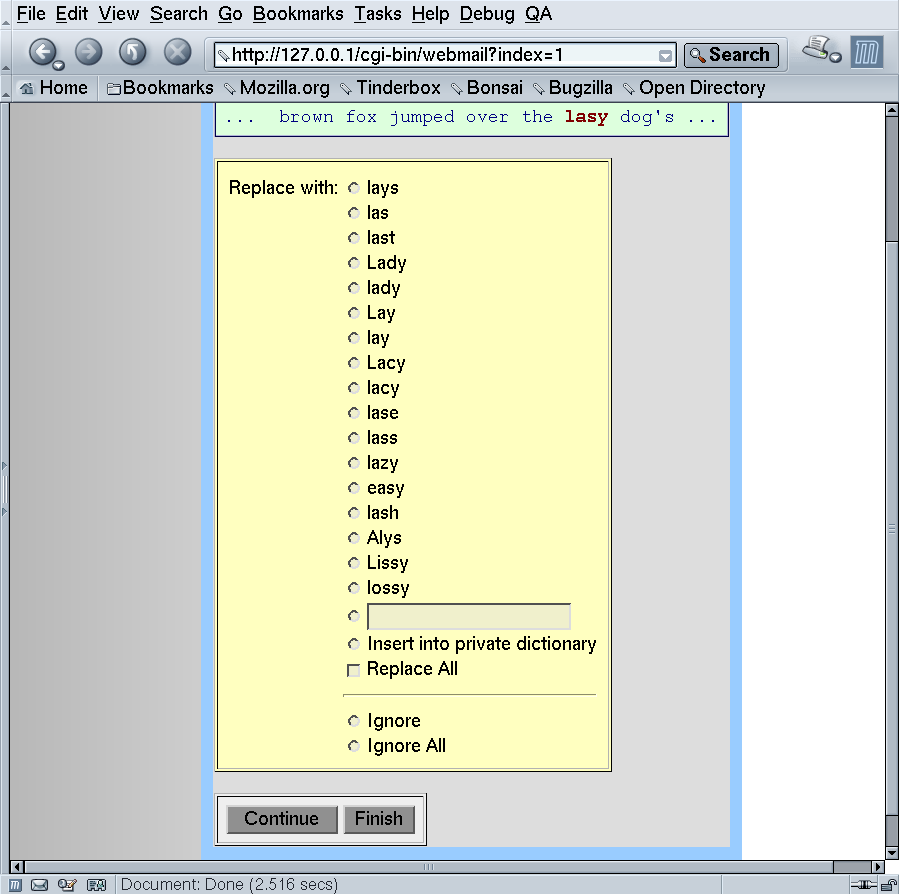Click the vertical scrollbar down arrow
Image resolution: width=899 pixels, height=894 pixels.
(892, 854)
